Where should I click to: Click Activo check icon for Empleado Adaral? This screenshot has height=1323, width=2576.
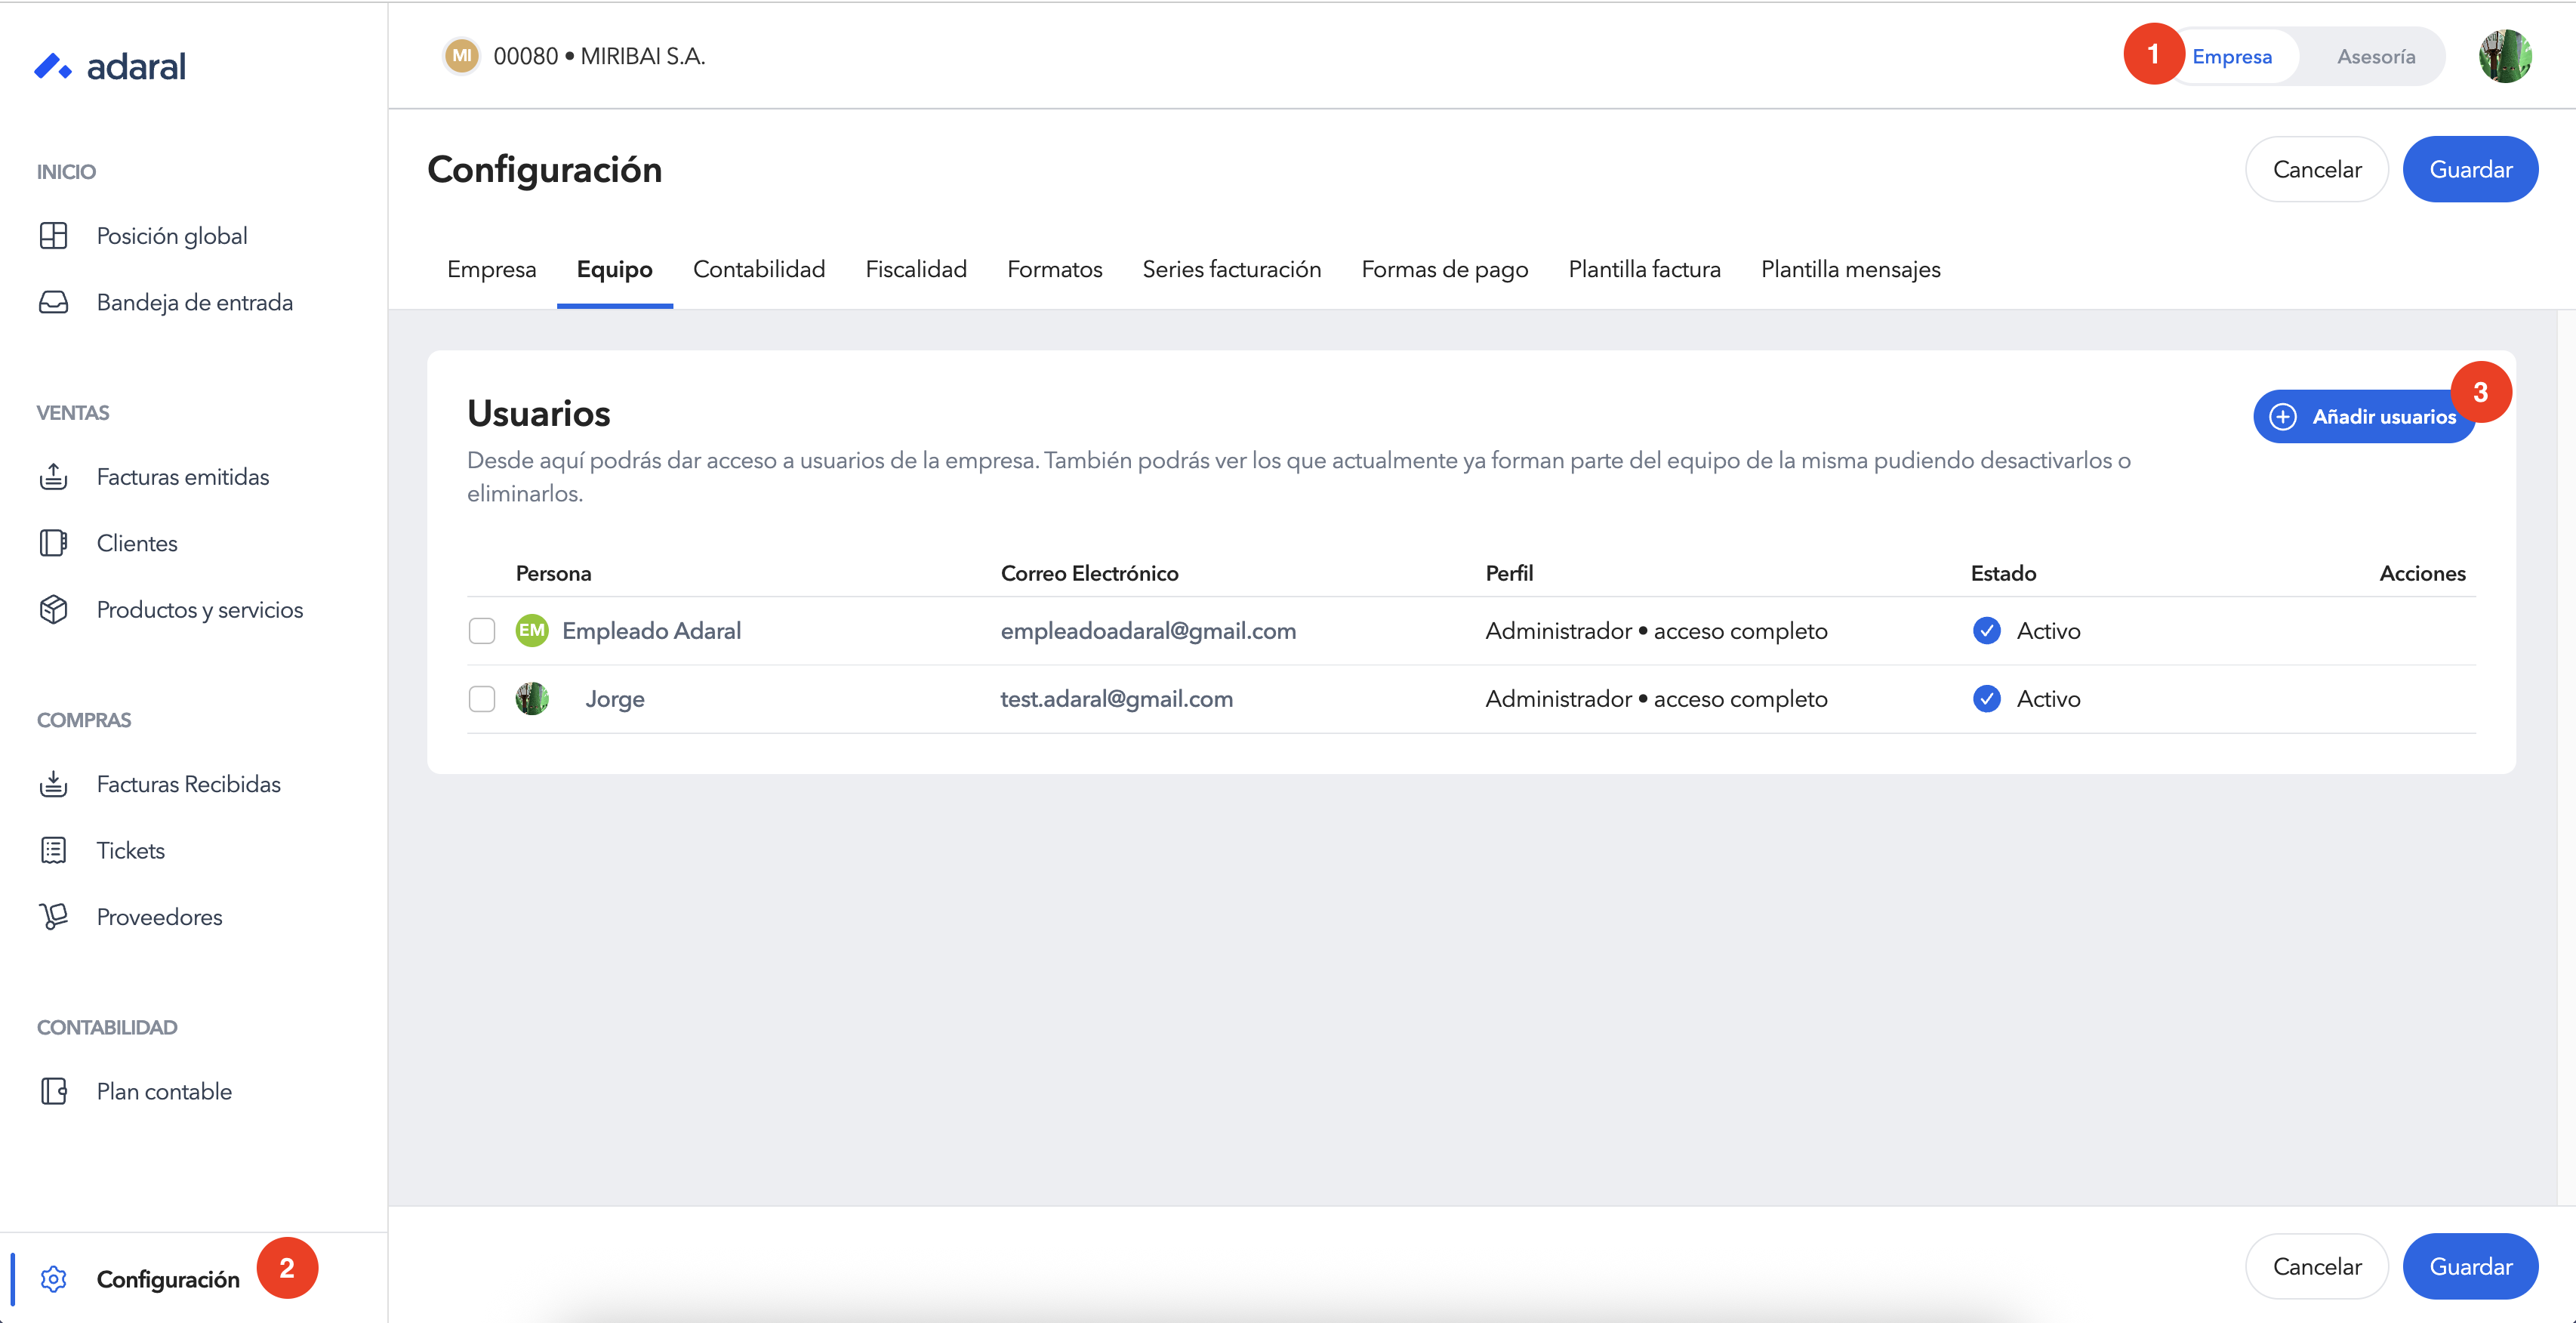[1986, 630]
